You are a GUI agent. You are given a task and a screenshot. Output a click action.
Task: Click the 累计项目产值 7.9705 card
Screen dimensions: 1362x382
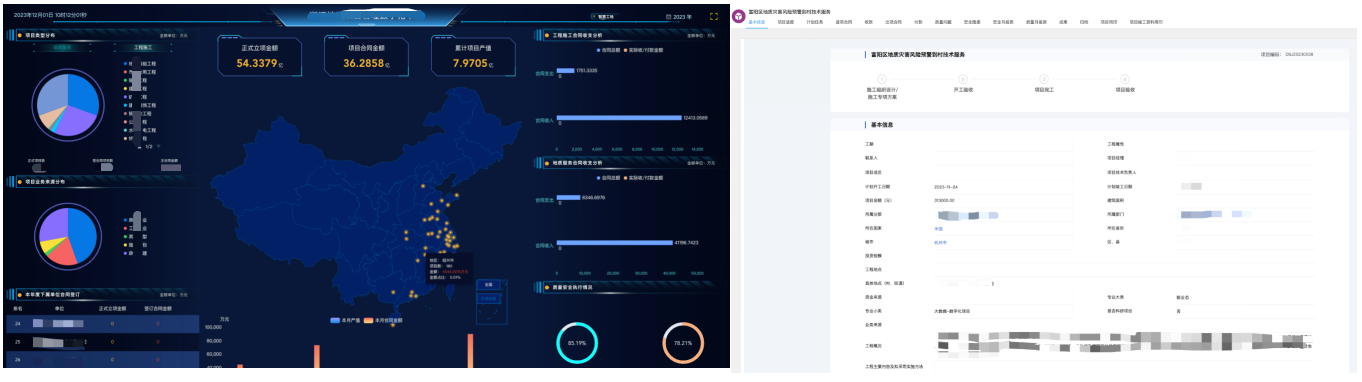[x=474, y=57]
